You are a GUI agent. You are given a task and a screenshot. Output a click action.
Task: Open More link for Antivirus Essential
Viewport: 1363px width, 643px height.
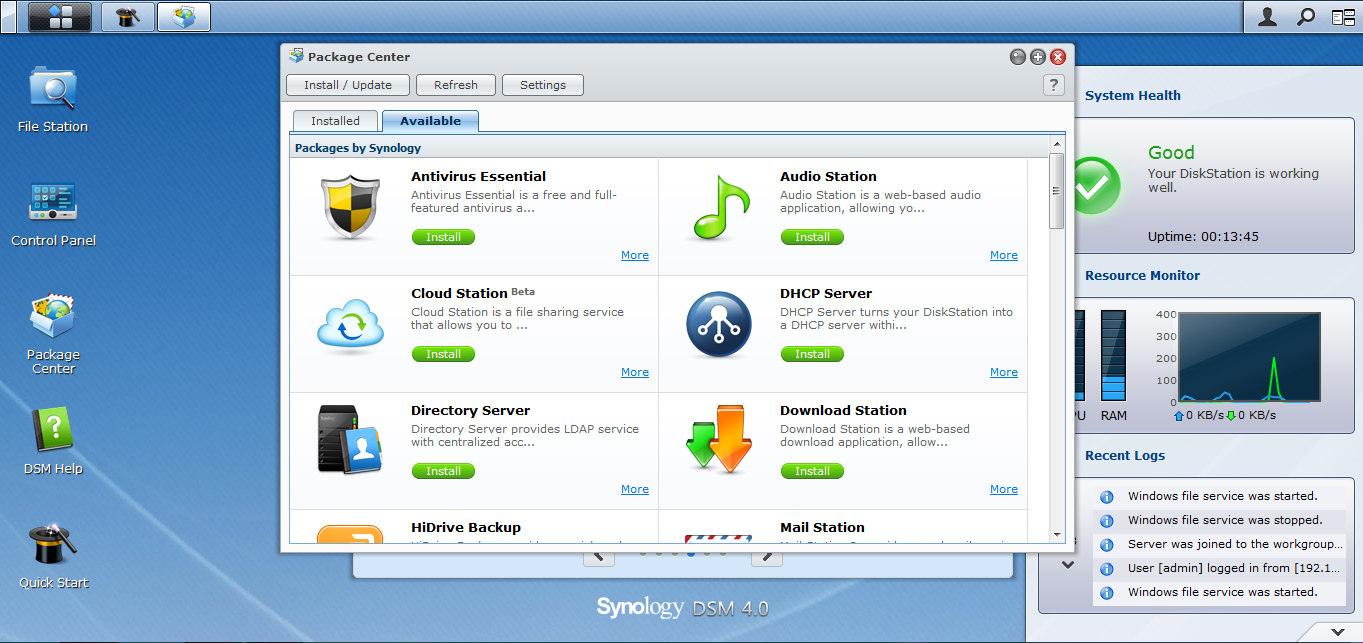635,255
